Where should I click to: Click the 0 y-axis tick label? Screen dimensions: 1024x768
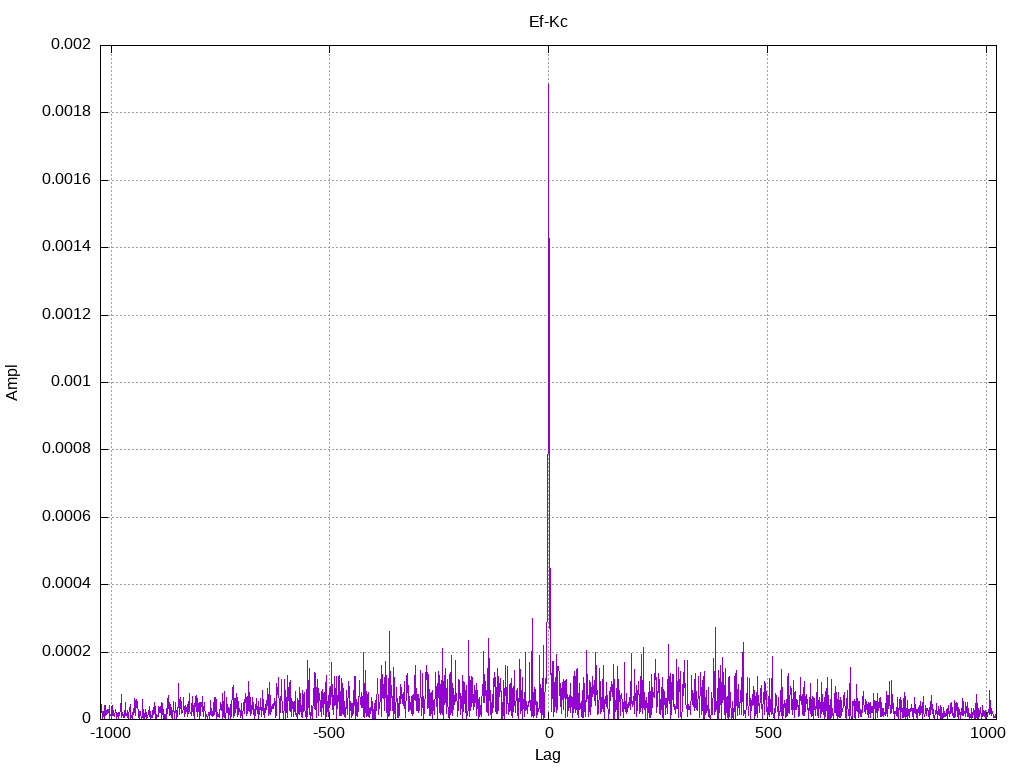(86, 719)
